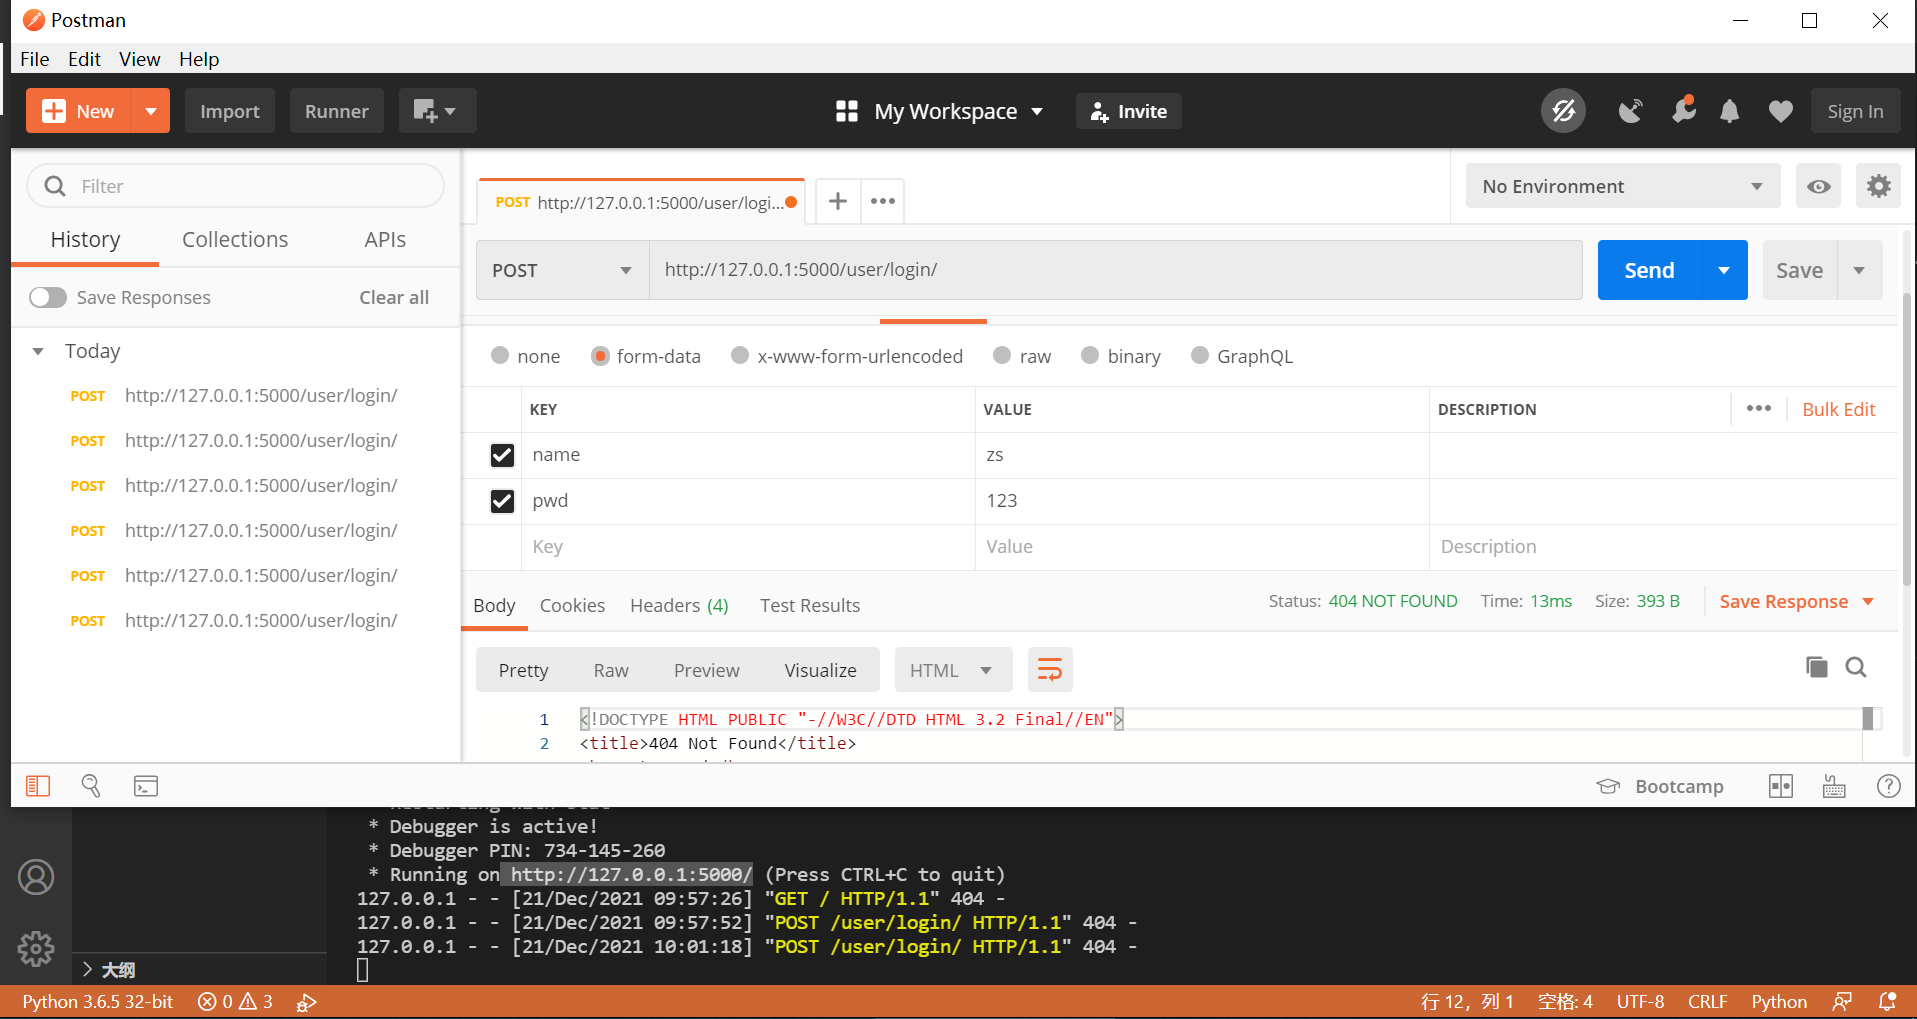Screen dimensions: 1917x1019
Task: Select x-www-form-urlencoded body type
Action: pos(740,356)
